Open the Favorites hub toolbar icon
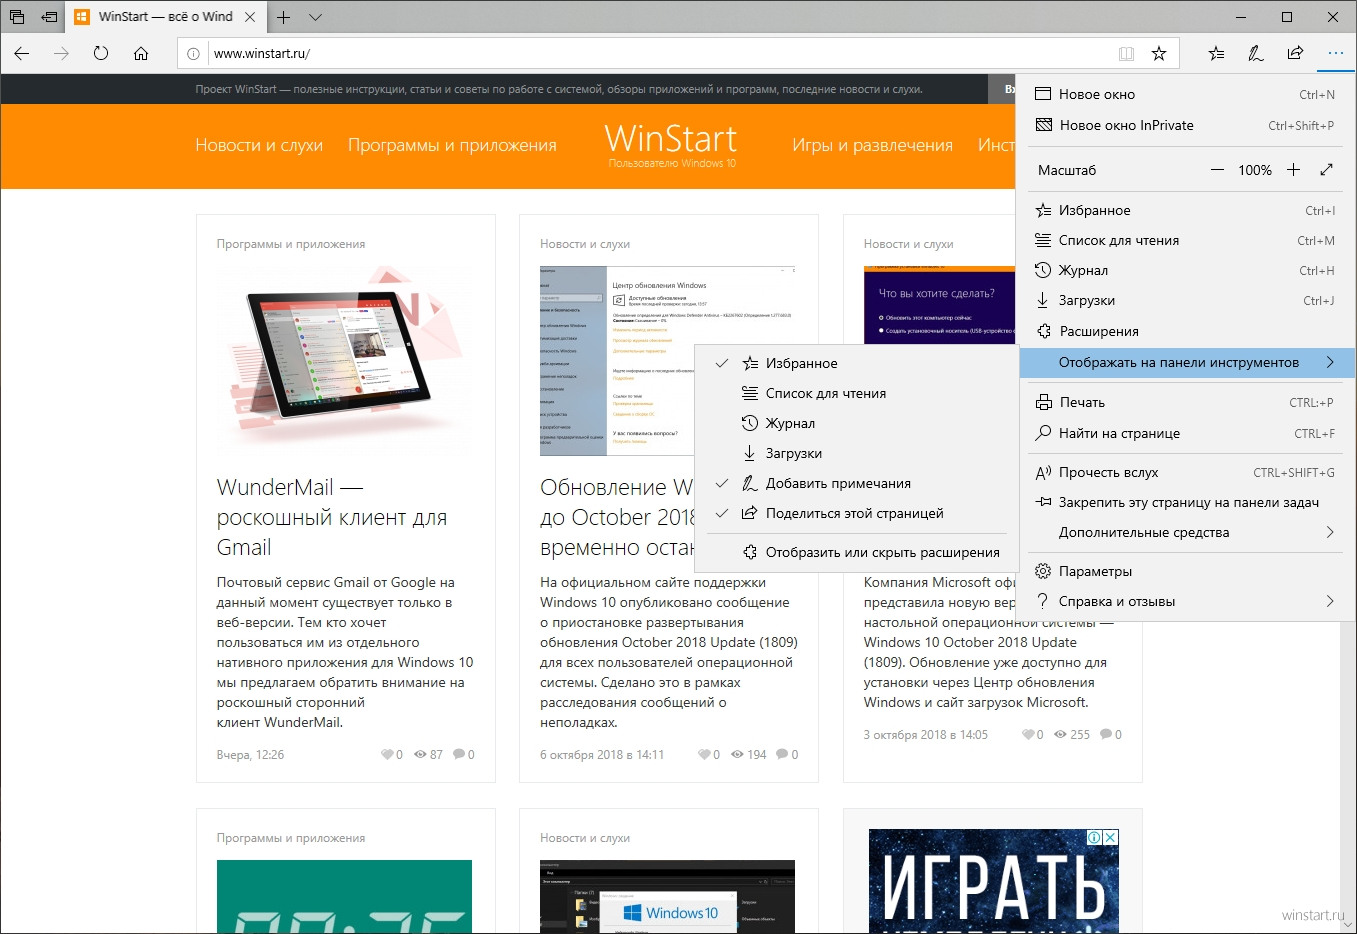The width and height of the screenshot is (1357, 934). pyautogui.click(x=1216, y=53)
